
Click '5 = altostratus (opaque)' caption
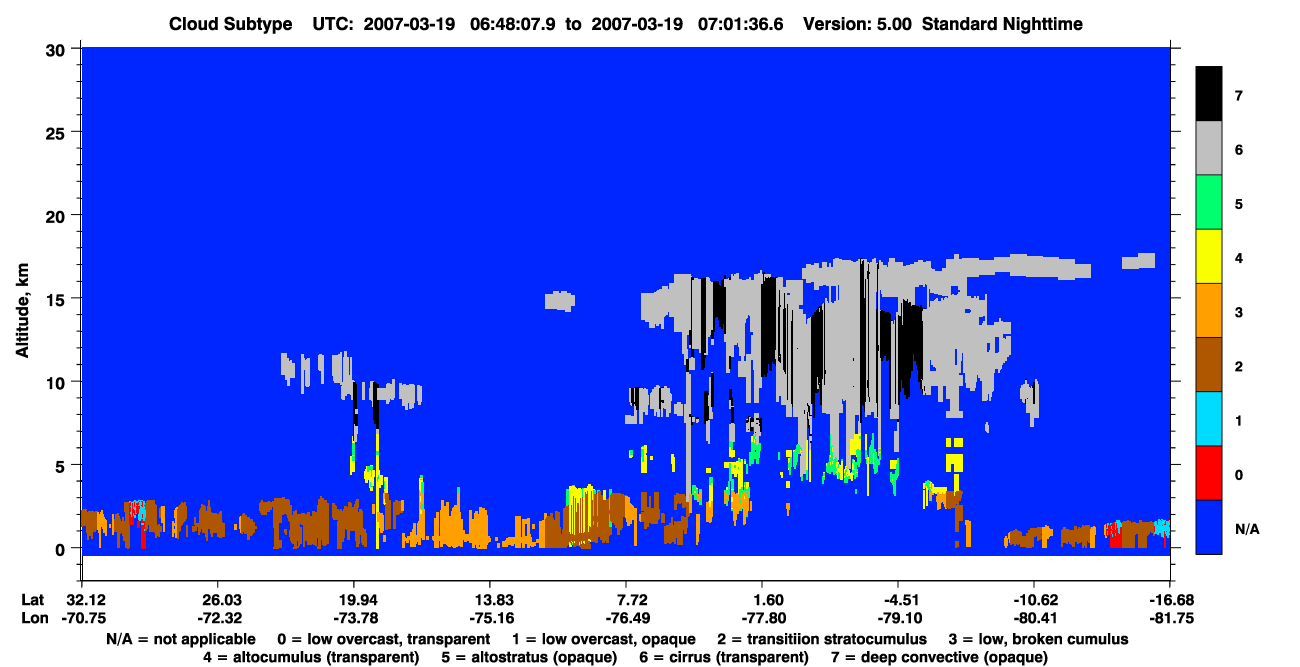[x=530, y=657]
